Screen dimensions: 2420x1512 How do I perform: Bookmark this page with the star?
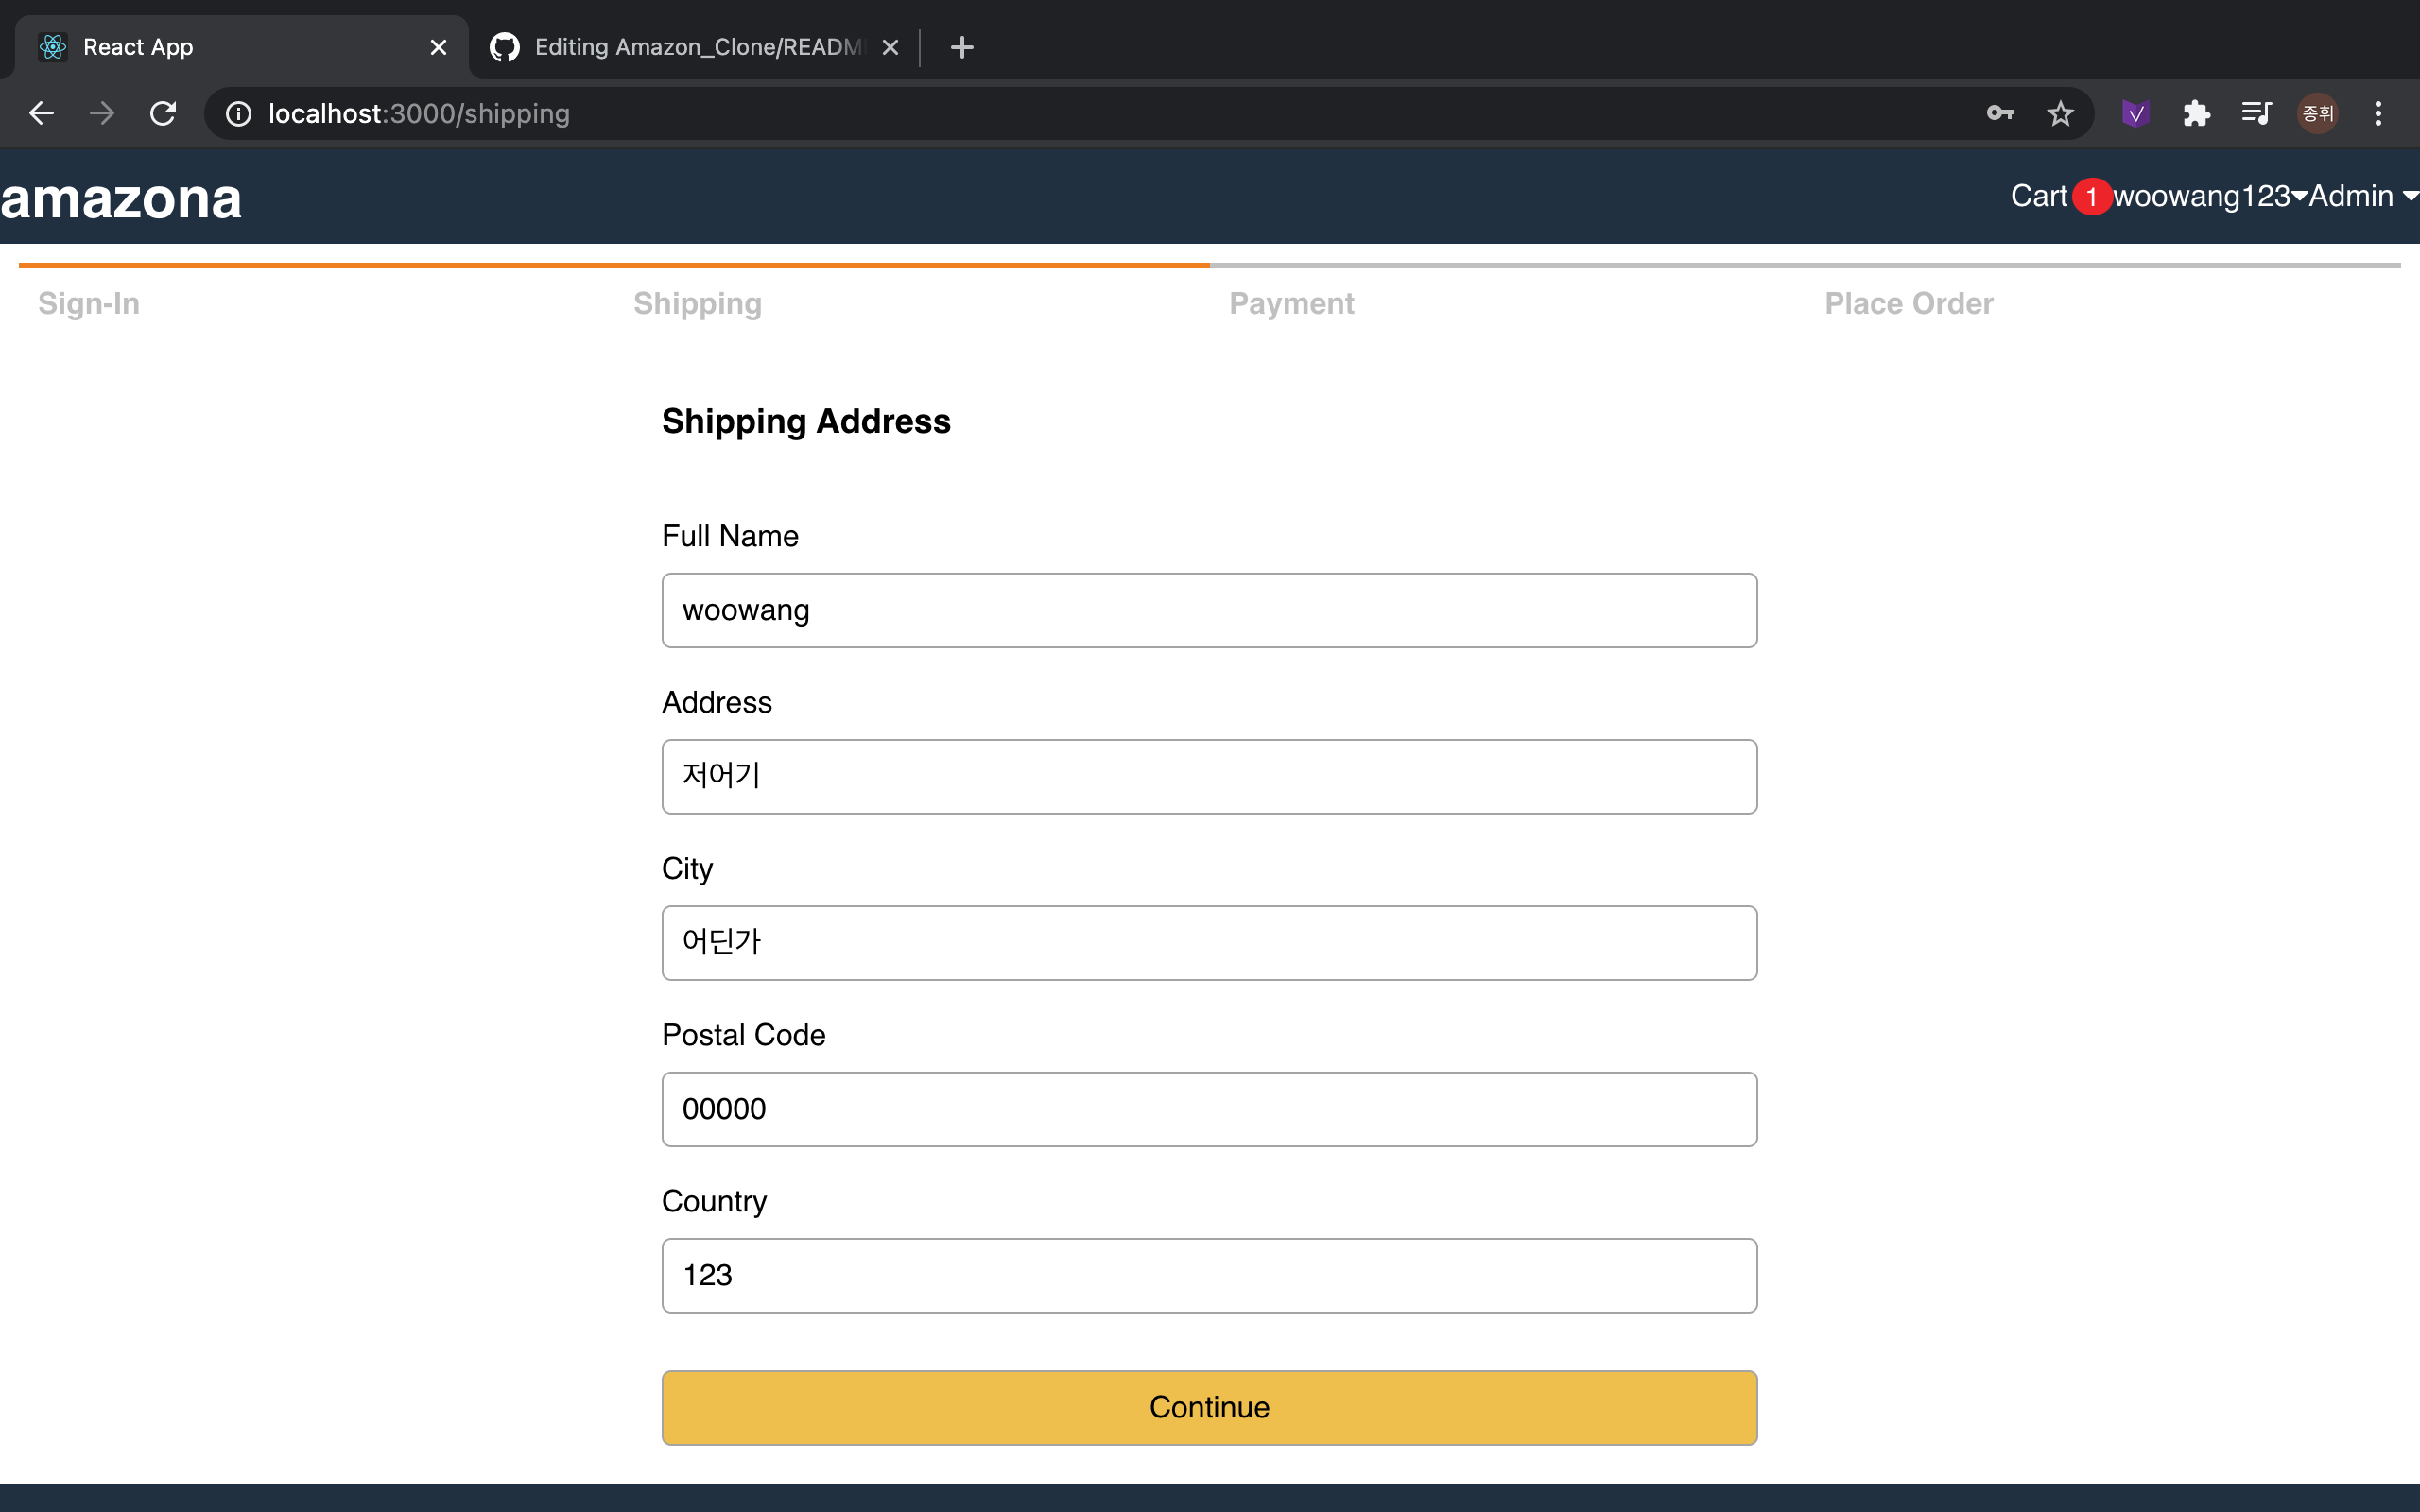coord(2060,113)
